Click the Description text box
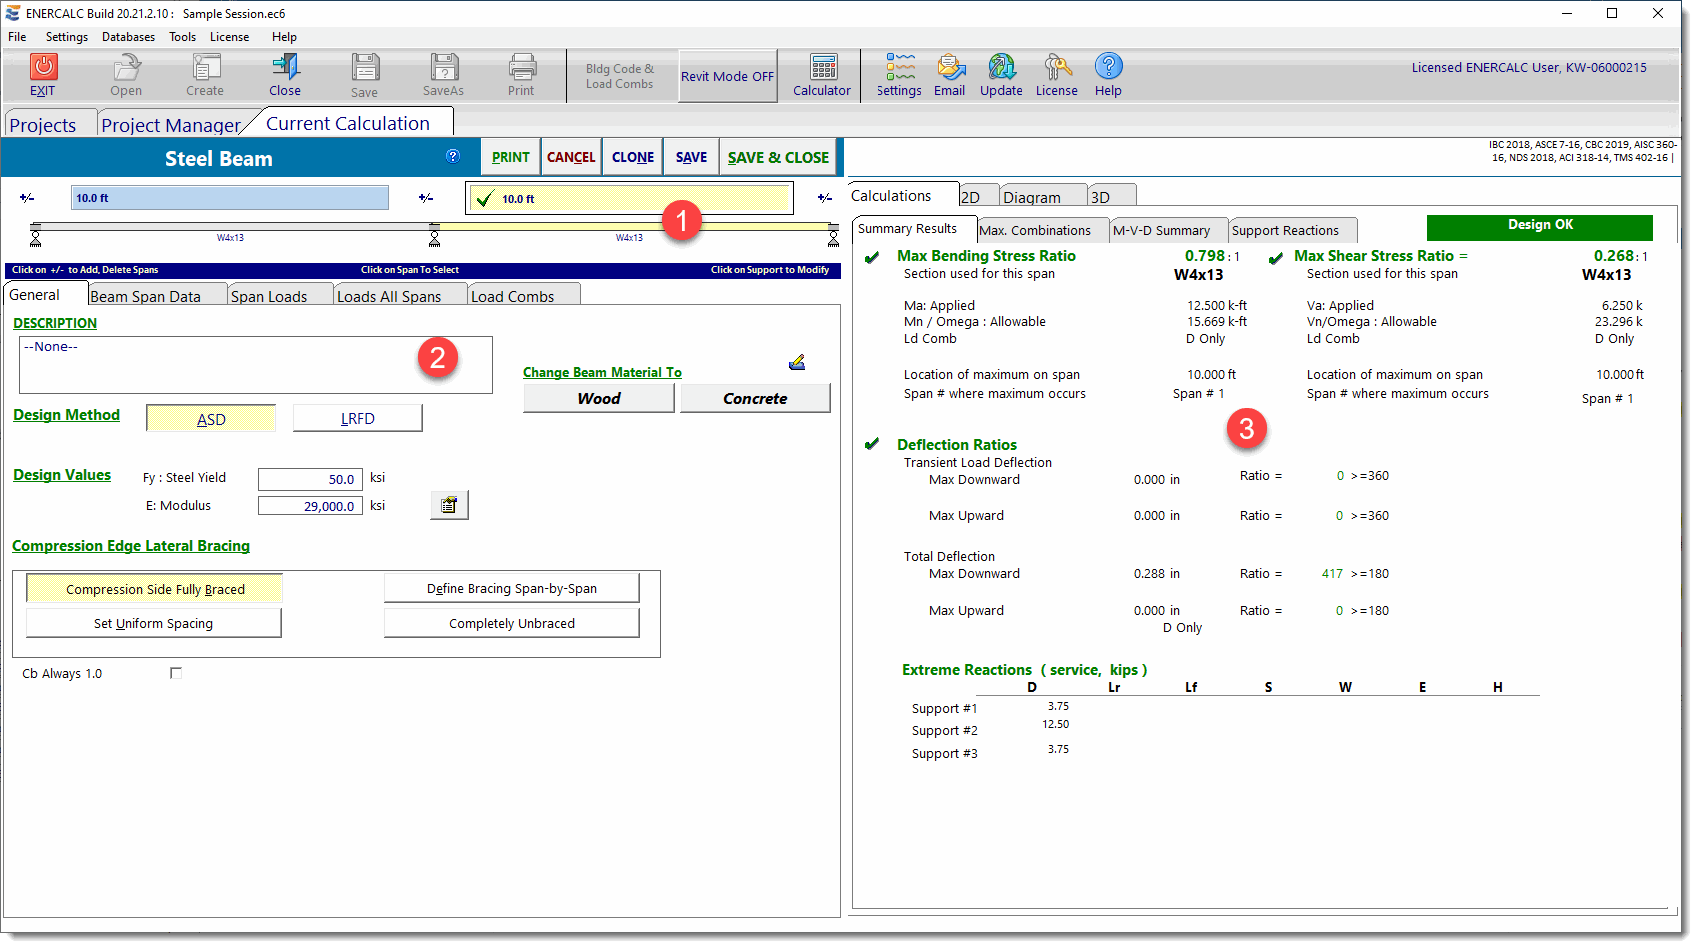1697x948 pixels. coord(256,365)
